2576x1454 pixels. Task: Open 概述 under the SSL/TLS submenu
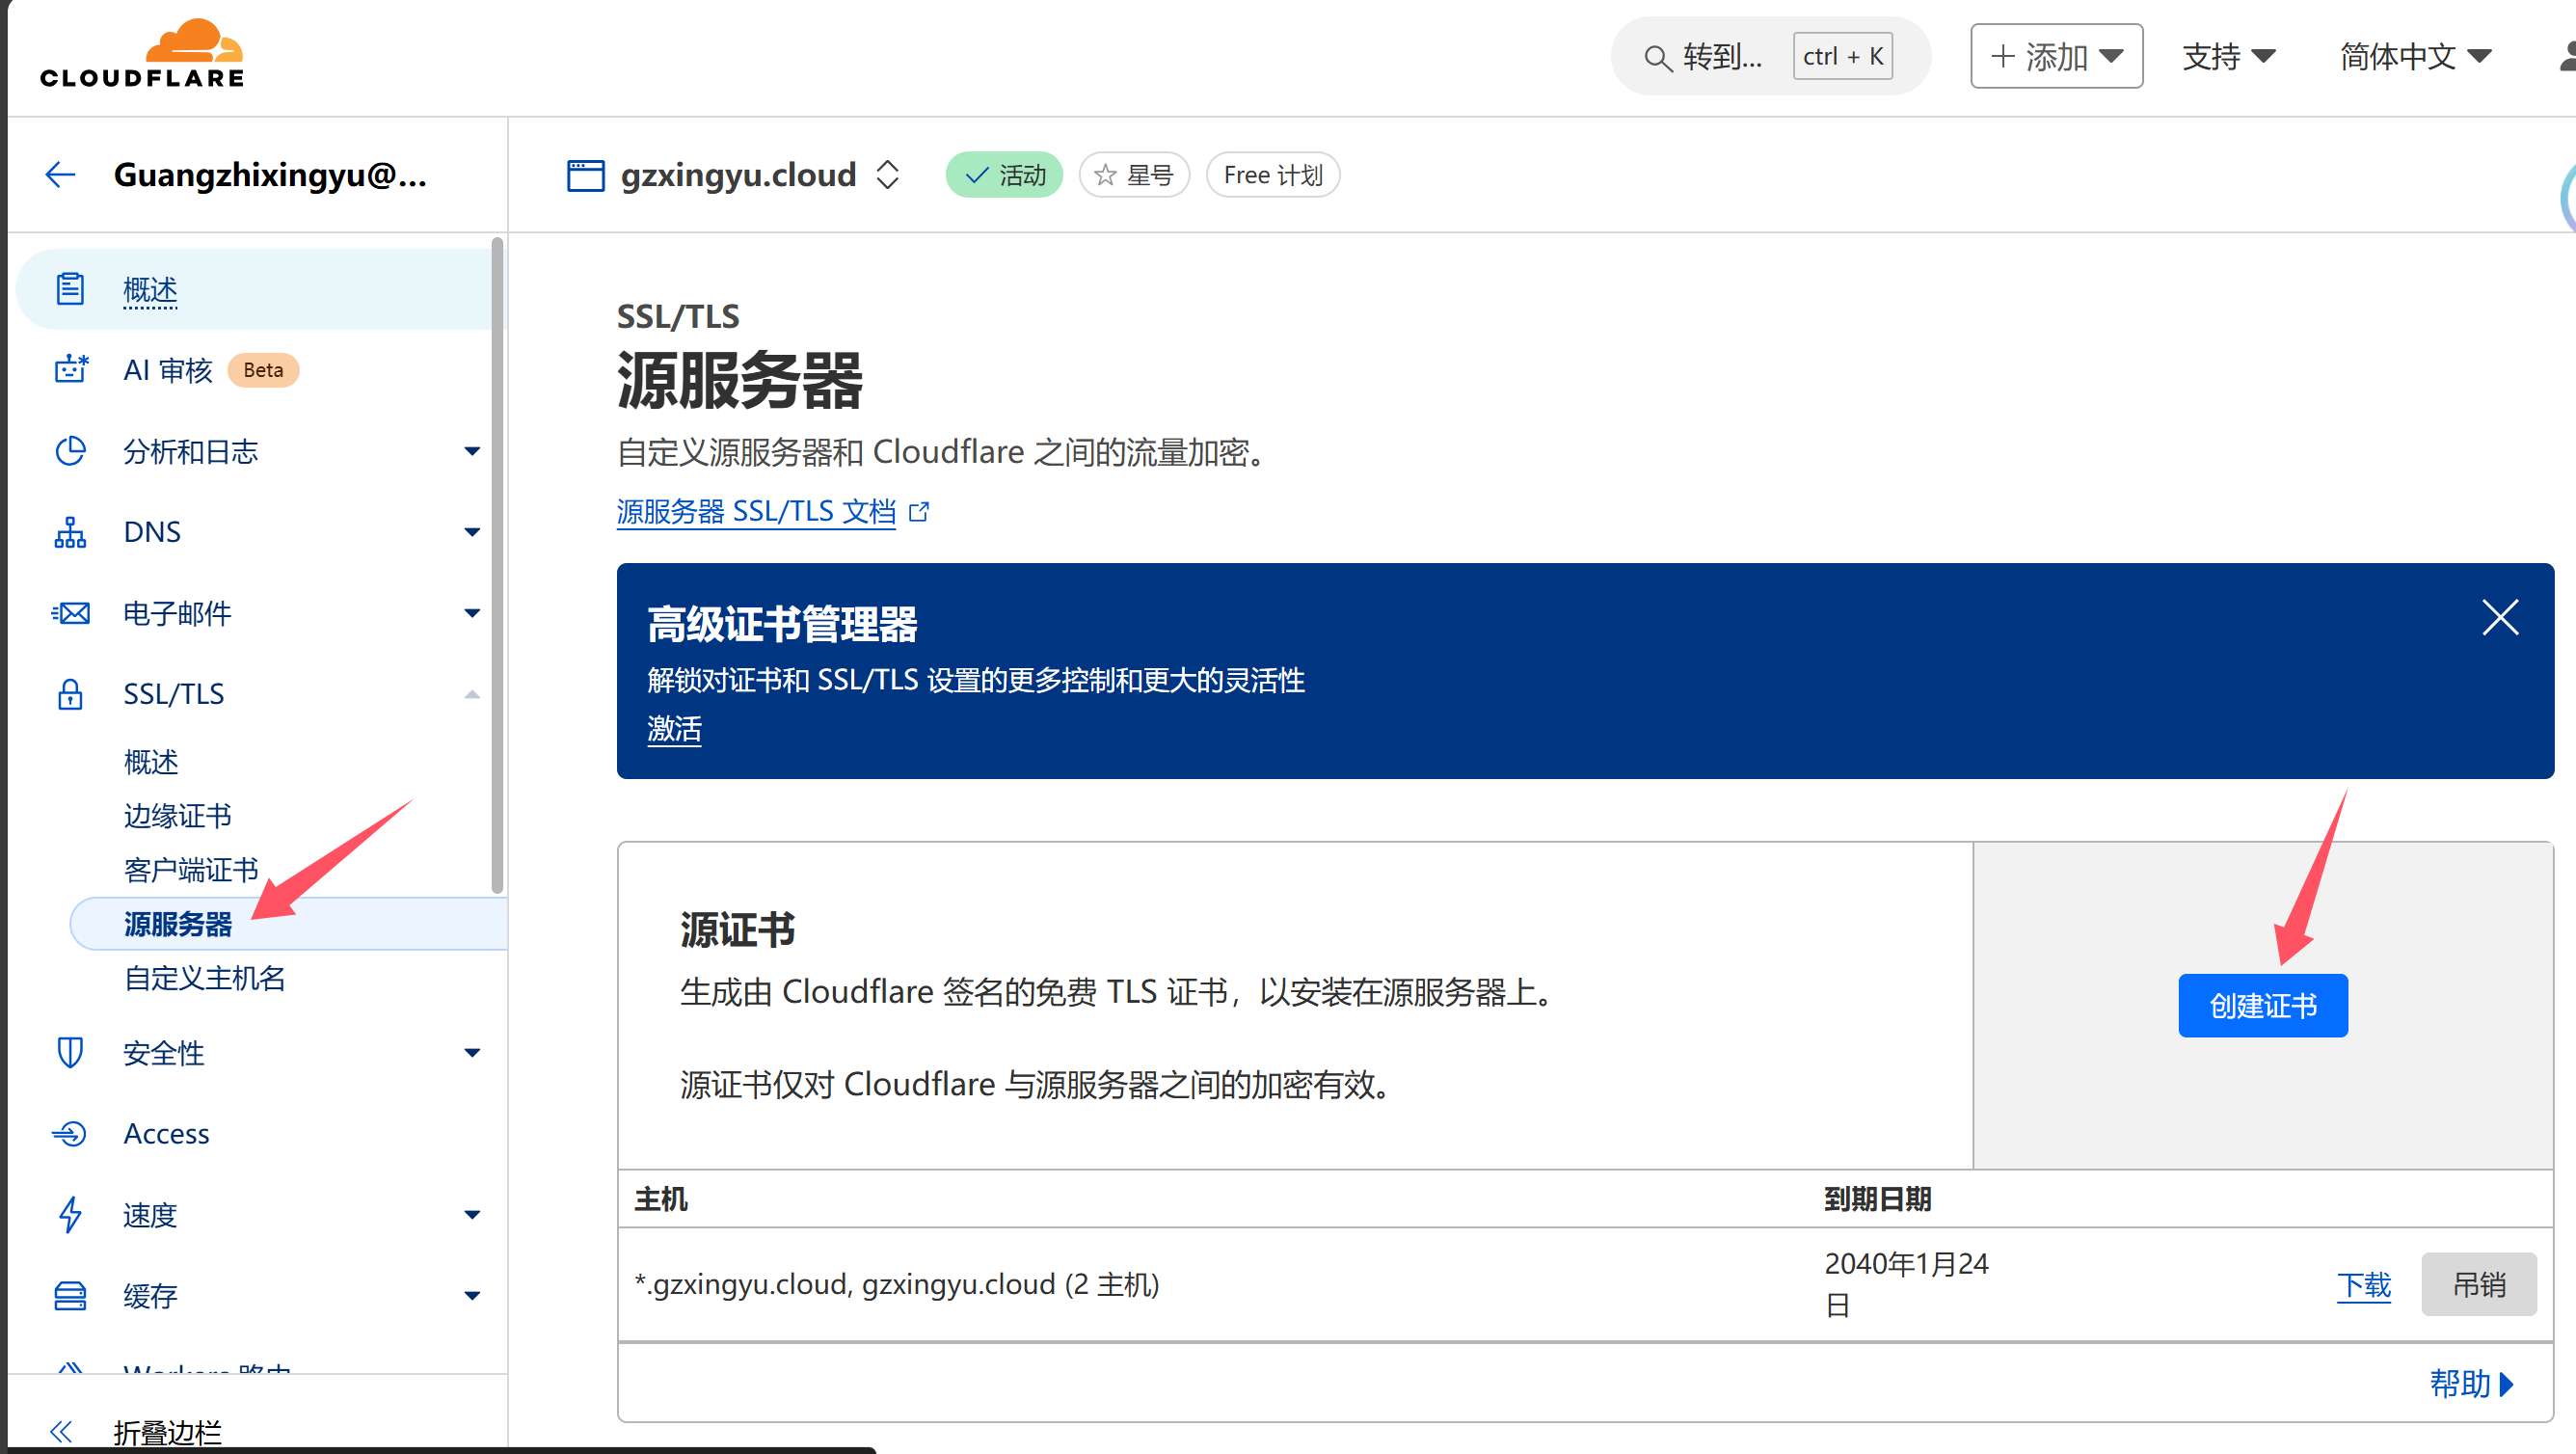pyautogui.click(x=151, y=762)
